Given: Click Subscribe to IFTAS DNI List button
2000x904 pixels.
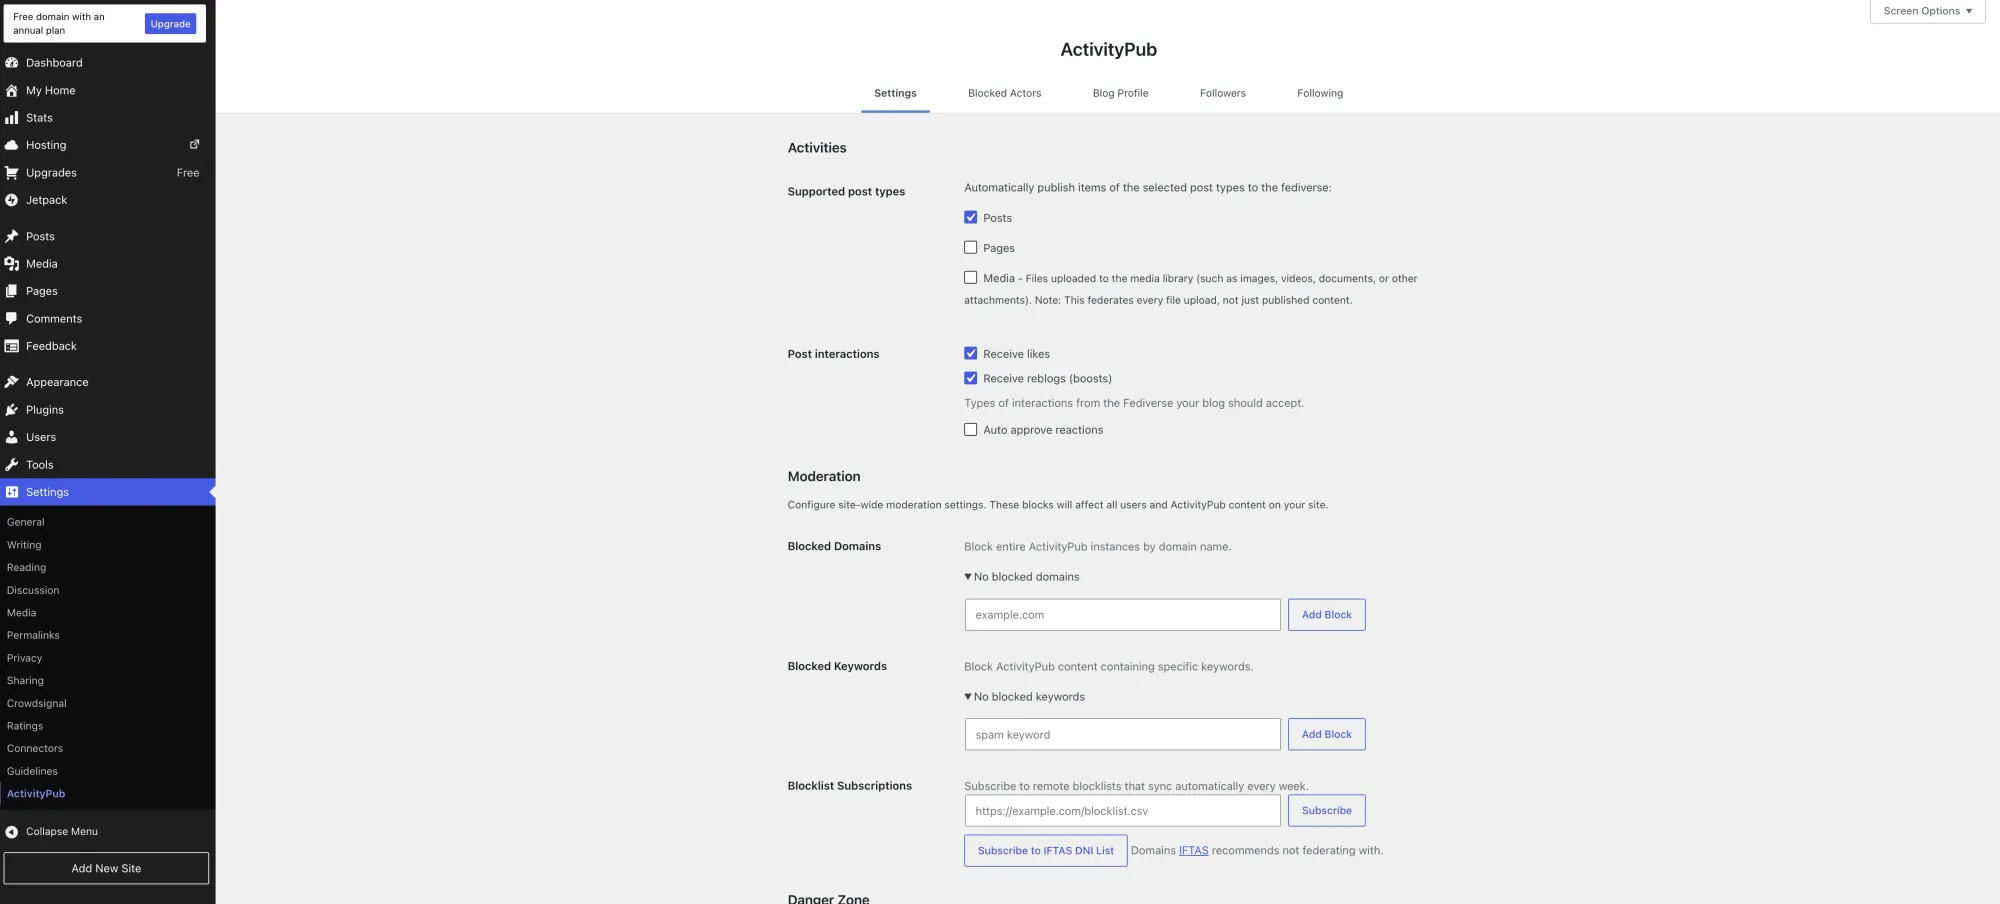Looking at the screenshot, I should pos(1045,851).
